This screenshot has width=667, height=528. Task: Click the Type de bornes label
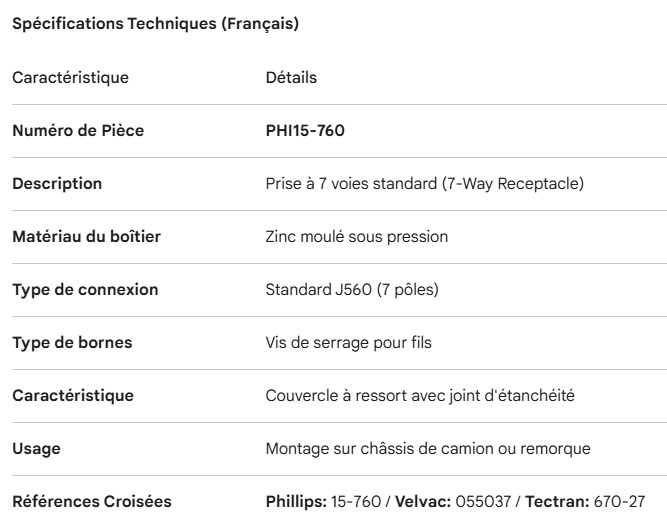pyautogui.click(x=71, y=343)
